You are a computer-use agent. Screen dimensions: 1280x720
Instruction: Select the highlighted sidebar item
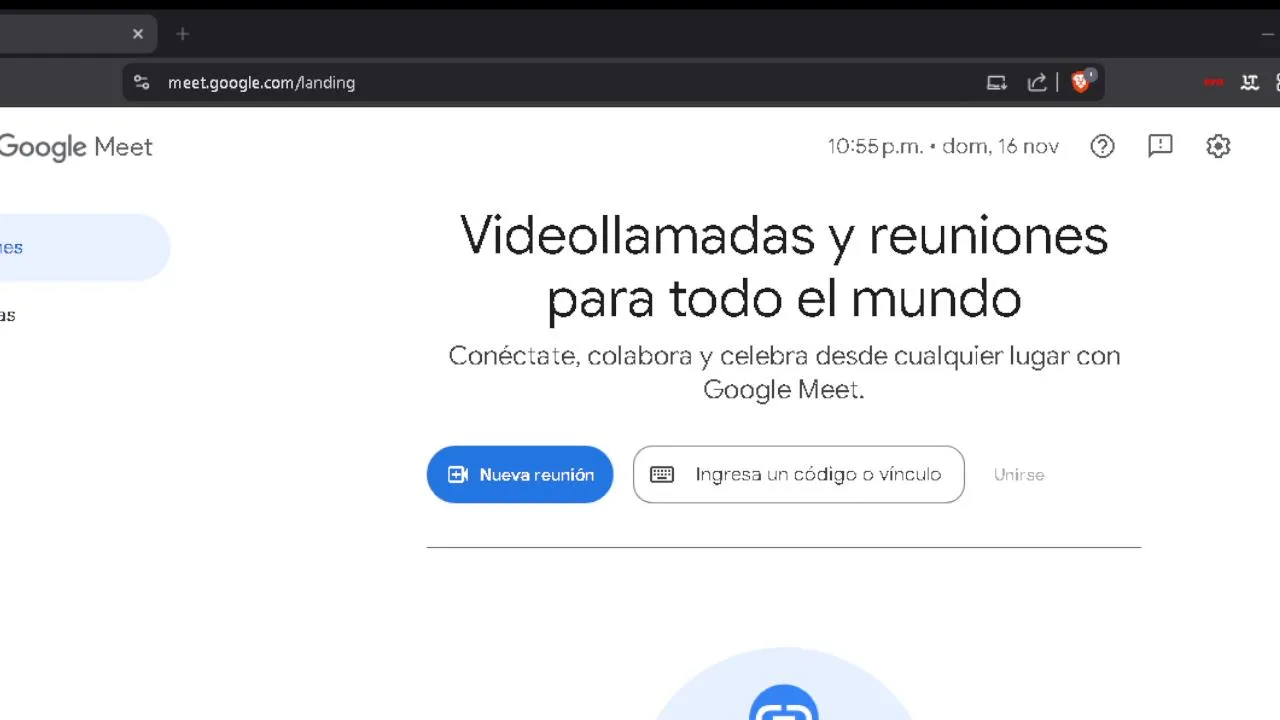click(85, 247)
